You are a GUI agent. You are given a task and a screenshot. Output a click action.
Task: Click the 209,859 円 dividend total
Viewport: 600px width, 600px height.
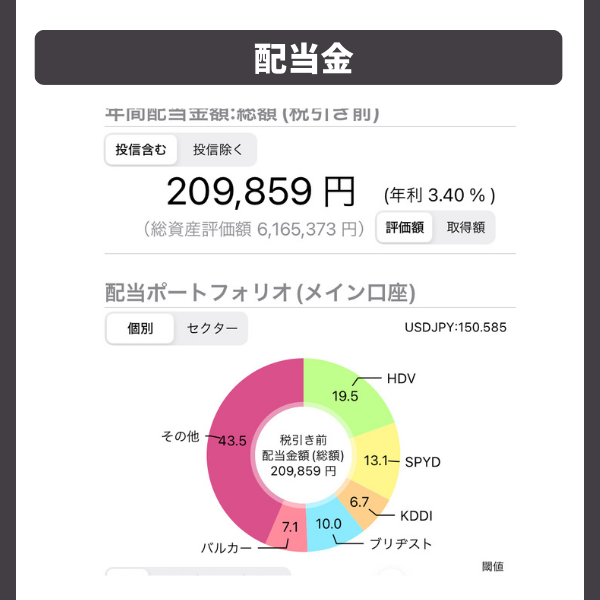coord(261,192)
